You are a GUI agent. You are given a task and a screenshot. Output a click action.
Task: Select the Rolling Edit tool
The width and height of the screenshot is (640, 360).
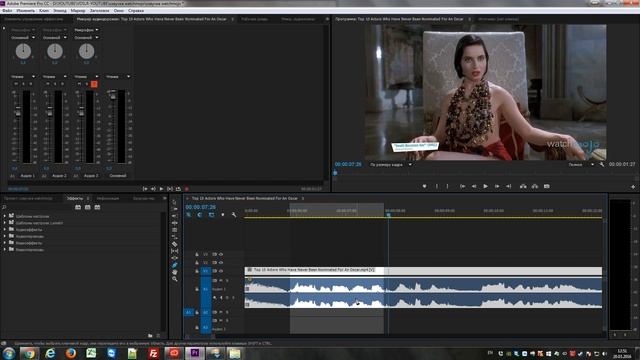[x=175, y=223]
